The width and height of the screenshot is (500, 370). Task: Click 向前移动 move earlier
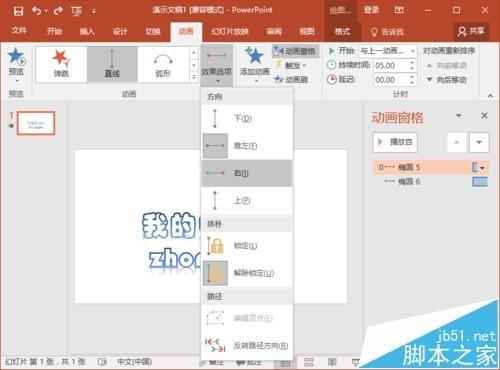click(x=447, y=65)
